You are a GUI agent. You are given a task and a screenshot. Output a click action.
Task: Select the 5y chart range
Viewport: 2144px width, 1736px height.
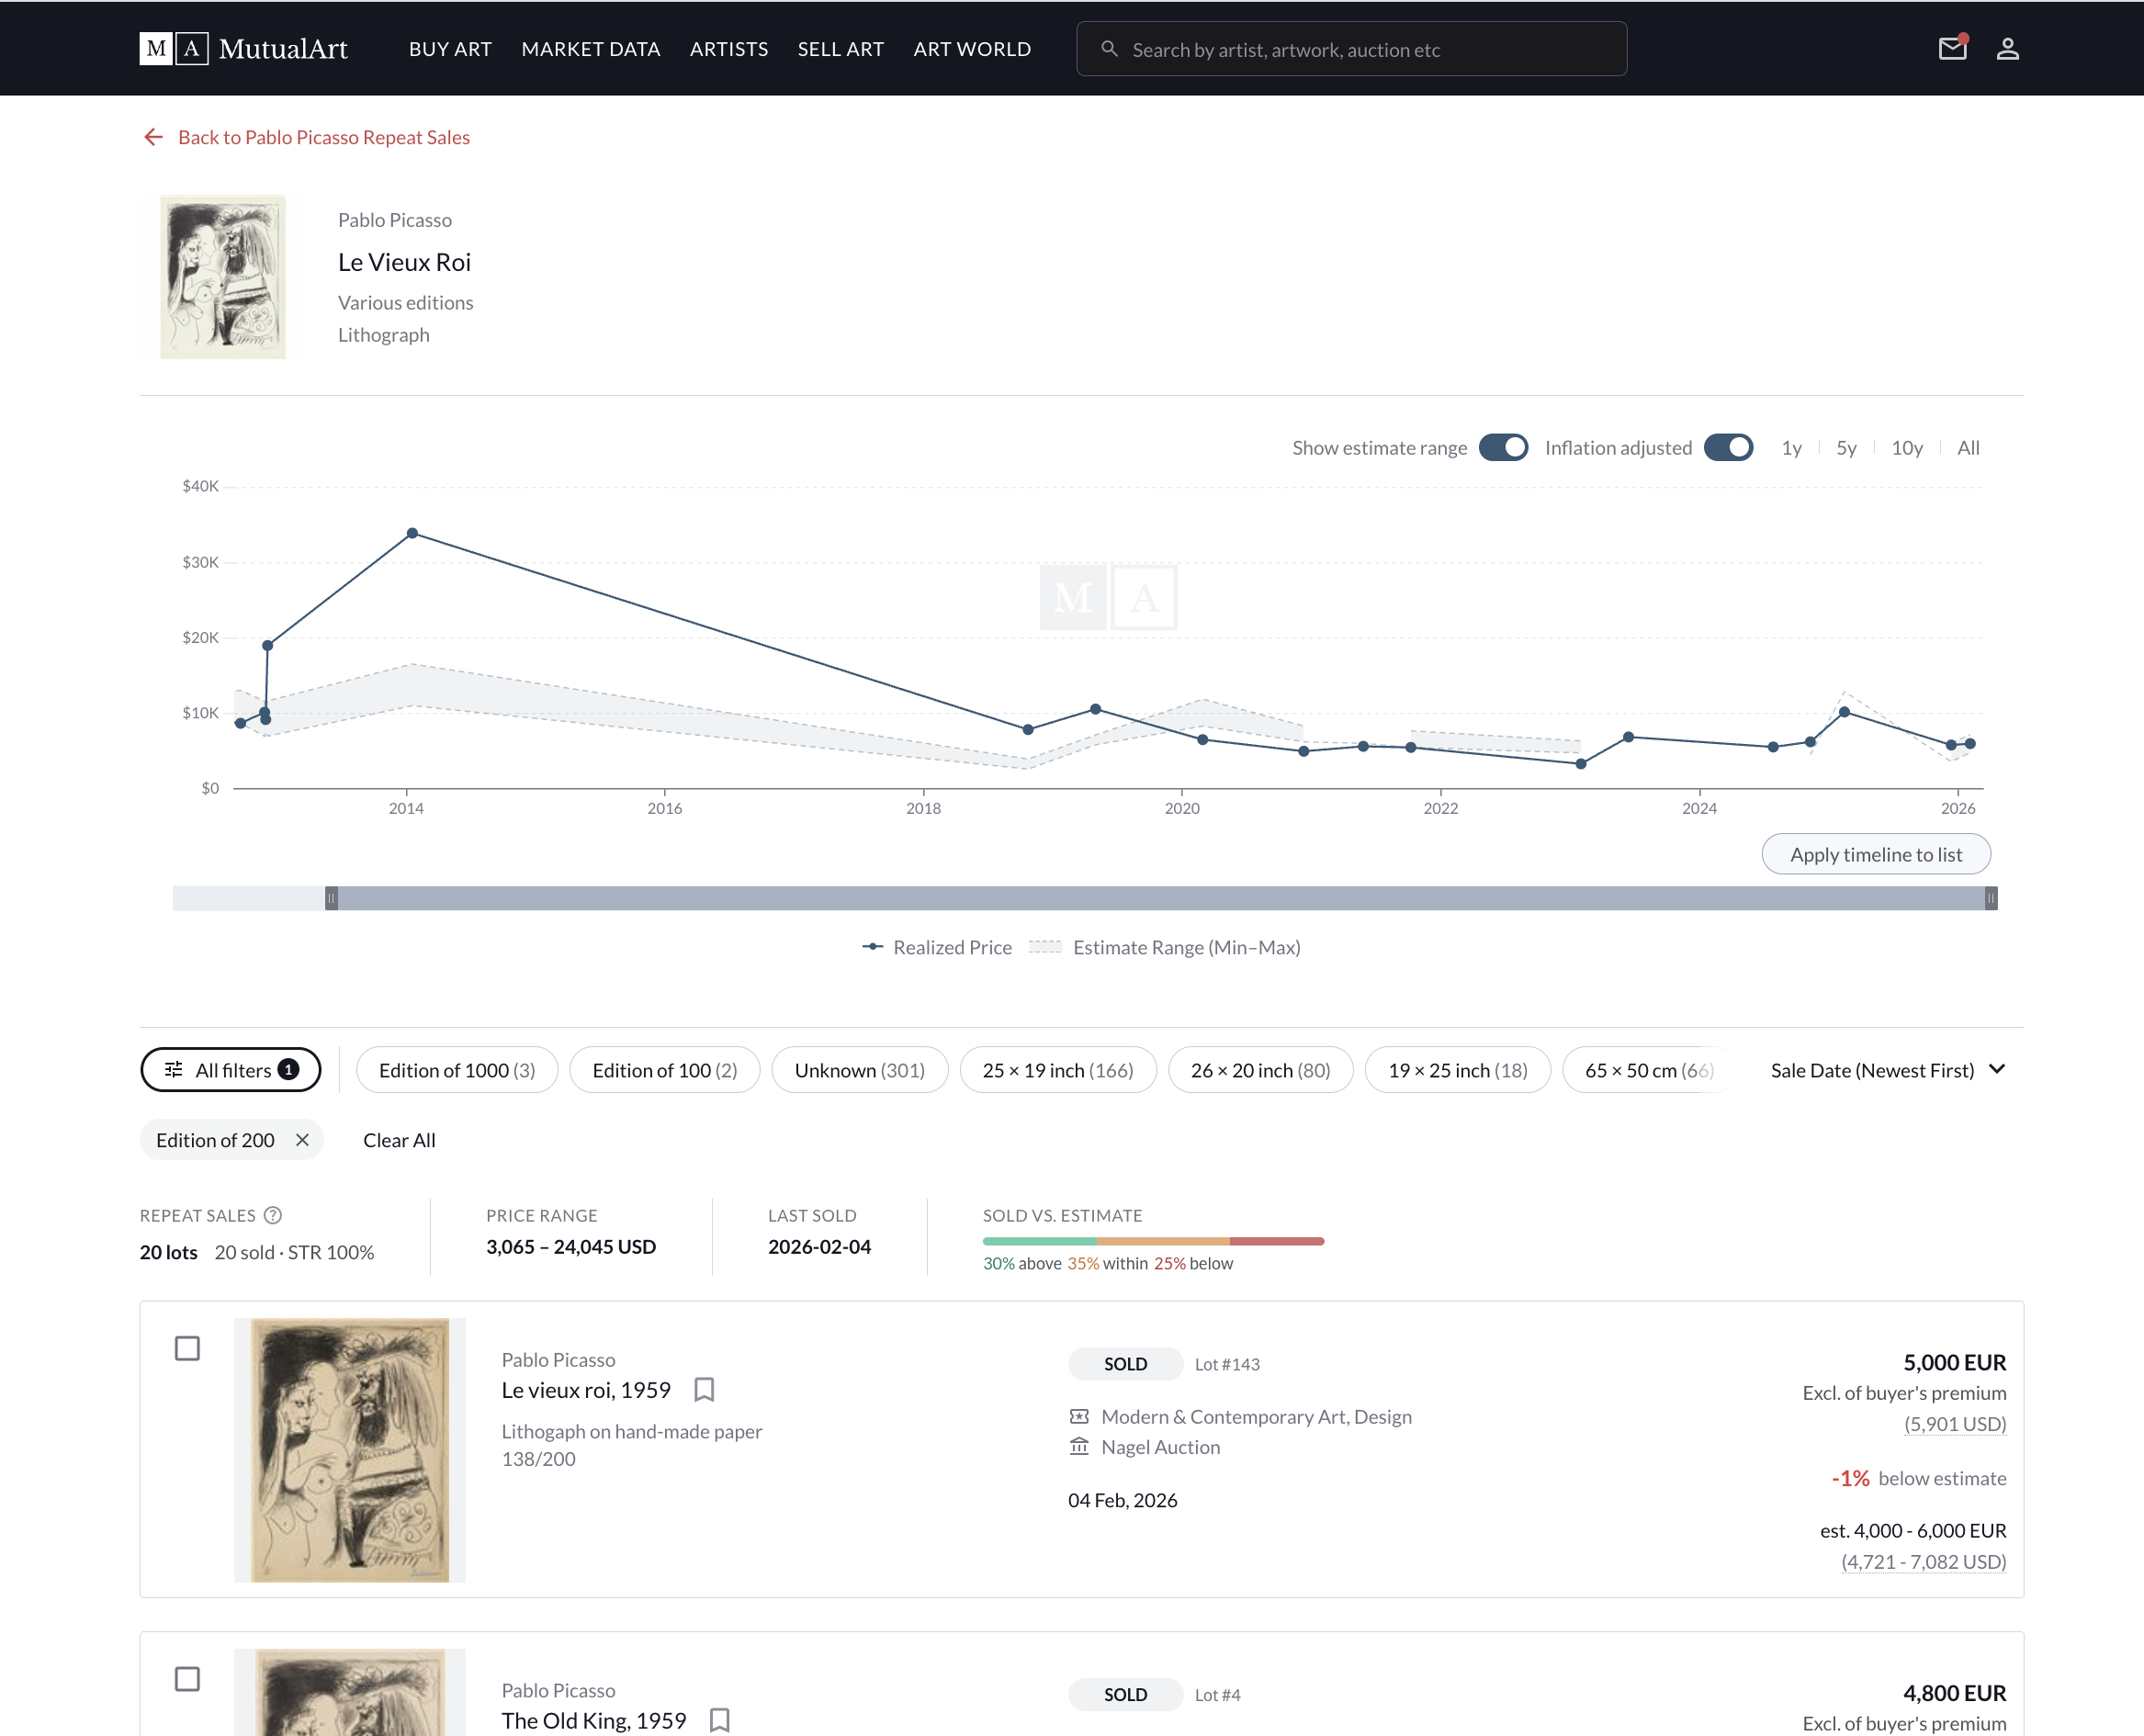pos(1846,448)
